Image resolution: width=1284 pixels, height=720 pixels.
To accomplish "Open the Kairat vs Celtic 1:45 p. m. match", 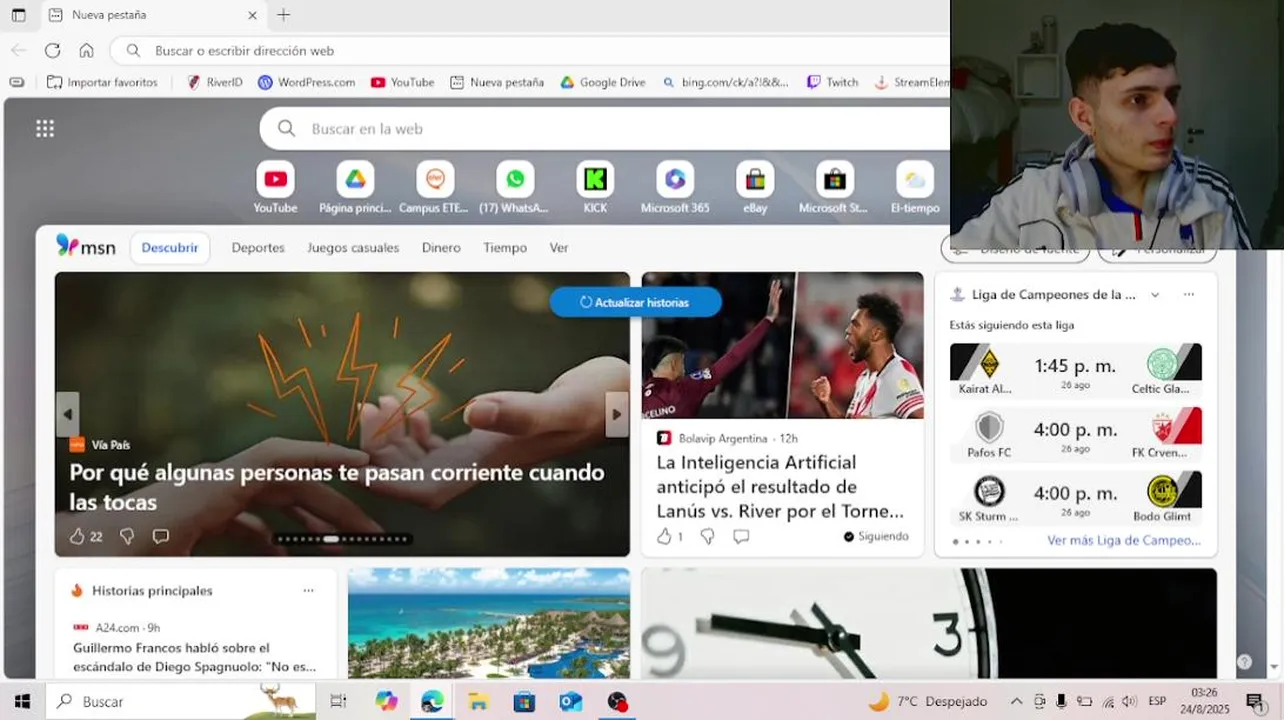I will coord(1076,370).
